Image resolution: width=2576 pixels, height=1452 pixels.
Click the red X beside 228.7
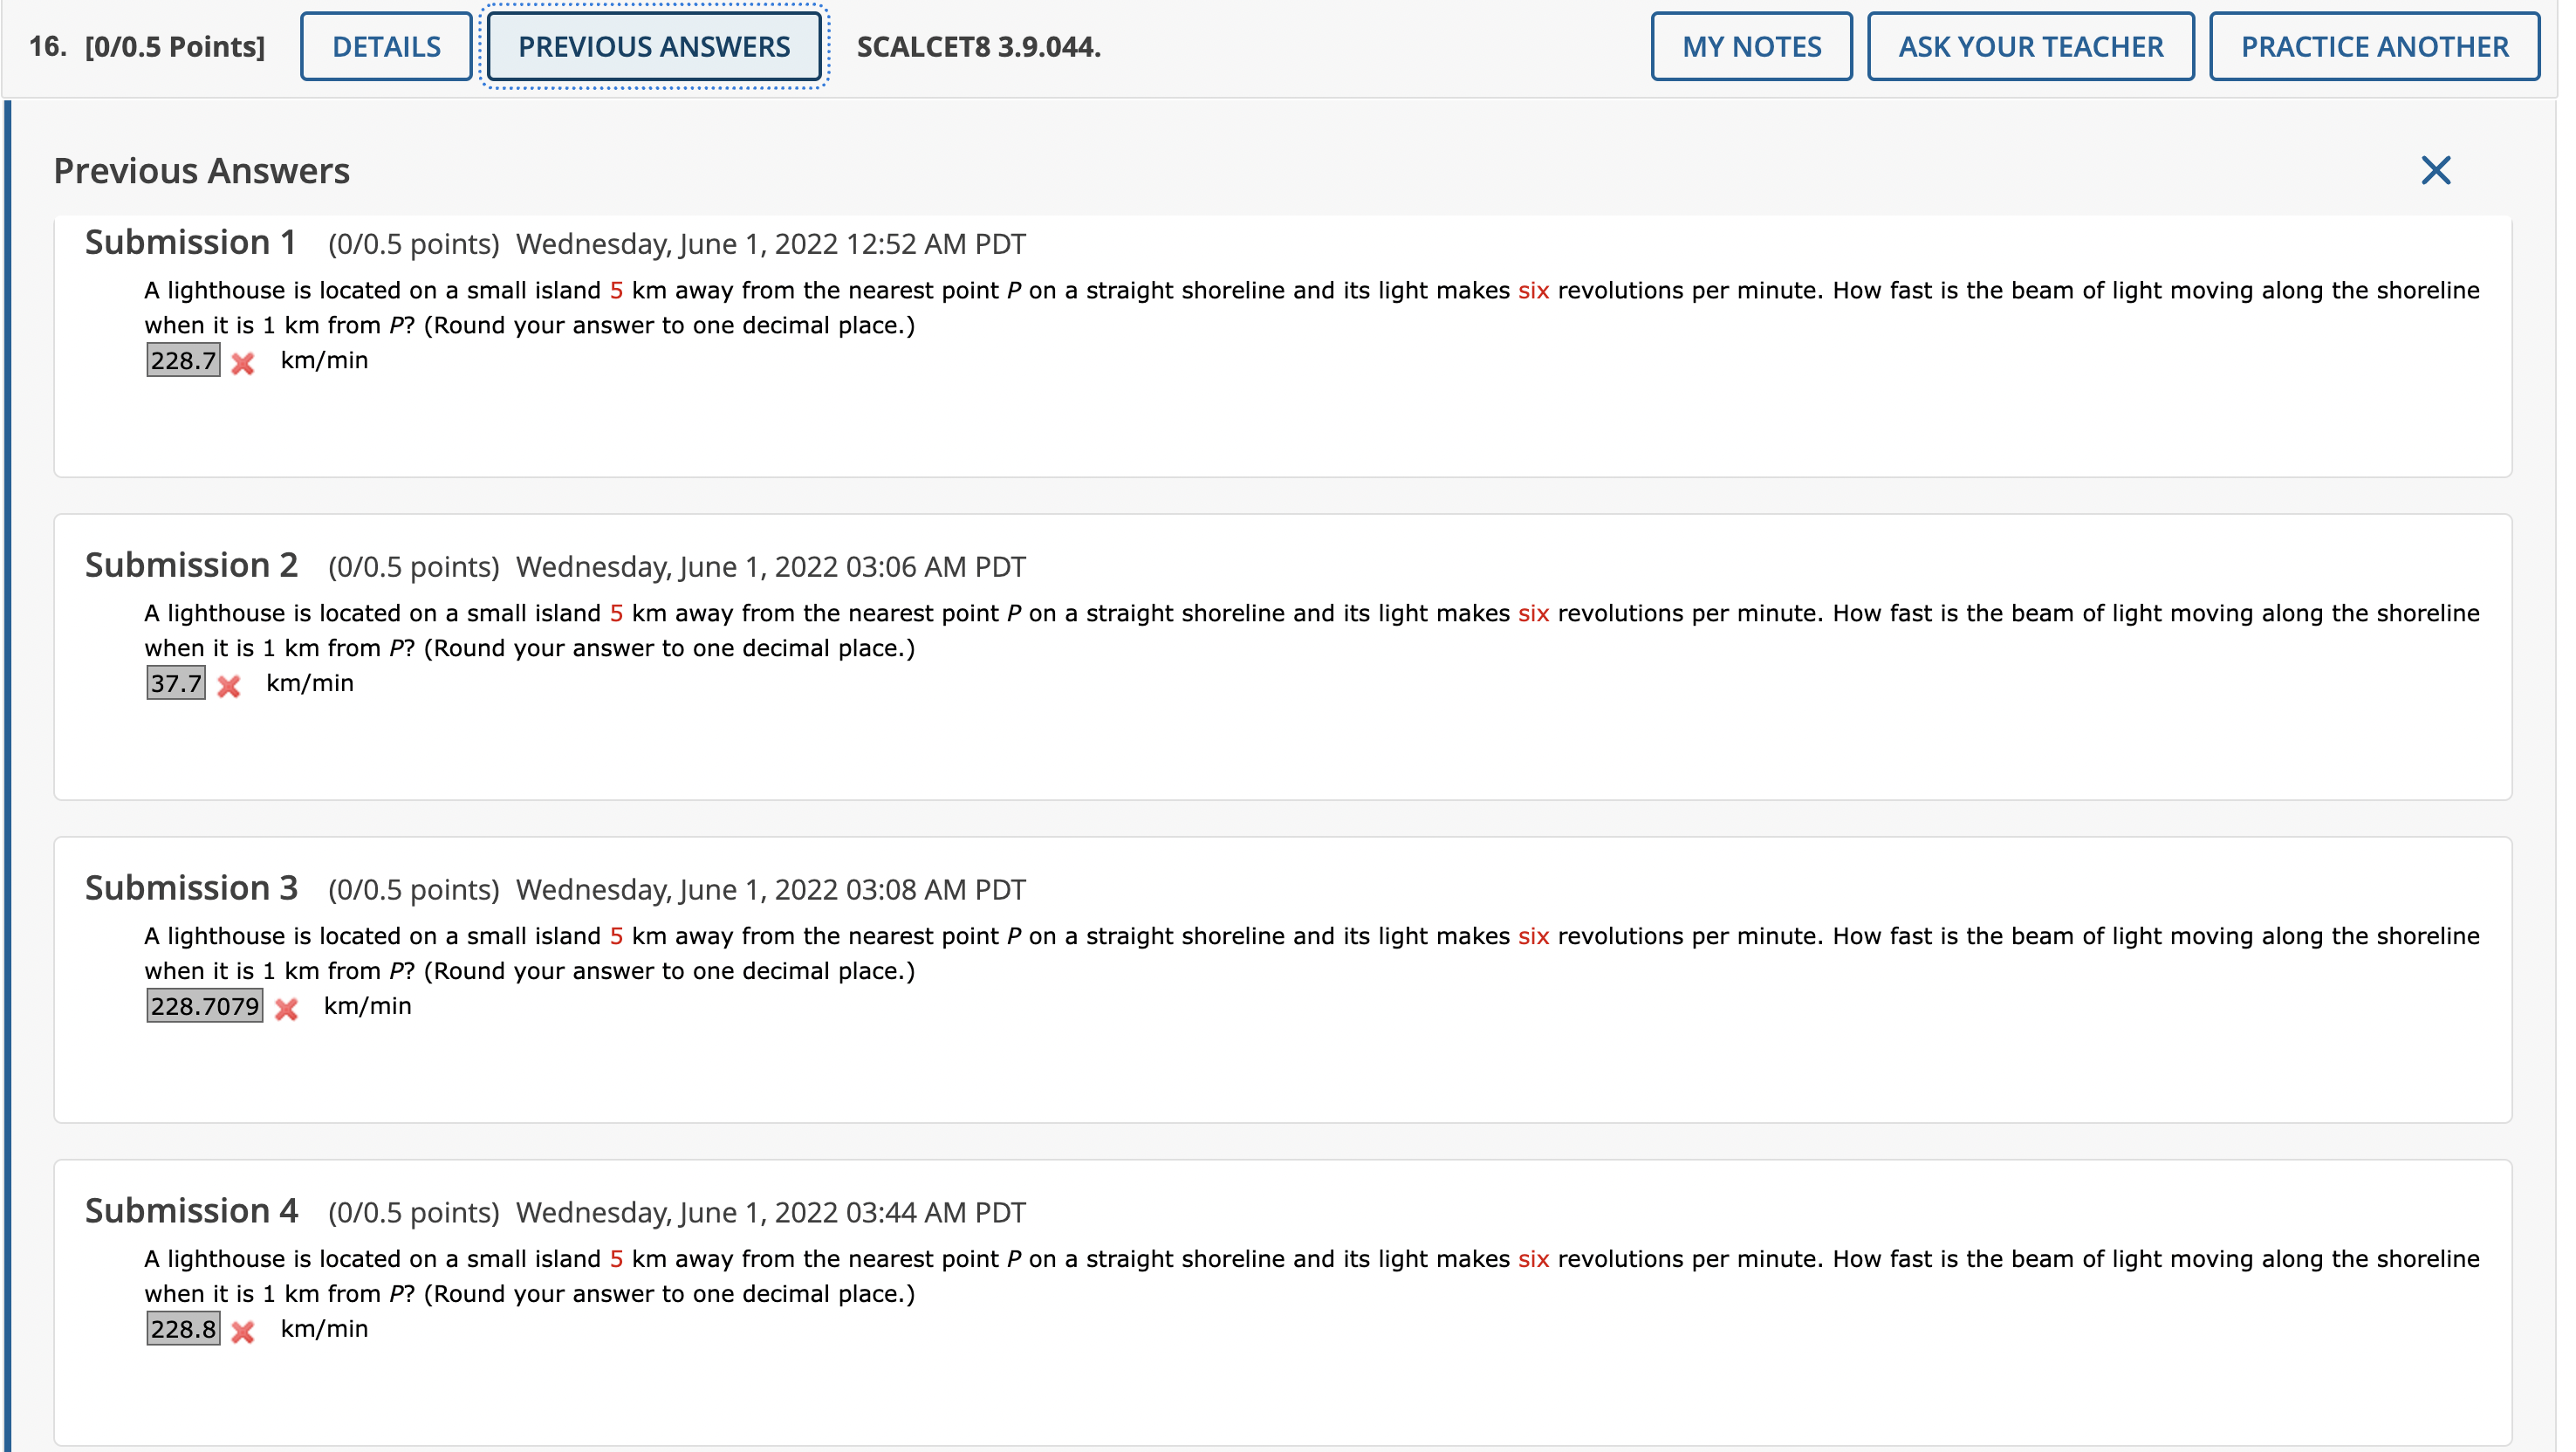click(242, 363)
